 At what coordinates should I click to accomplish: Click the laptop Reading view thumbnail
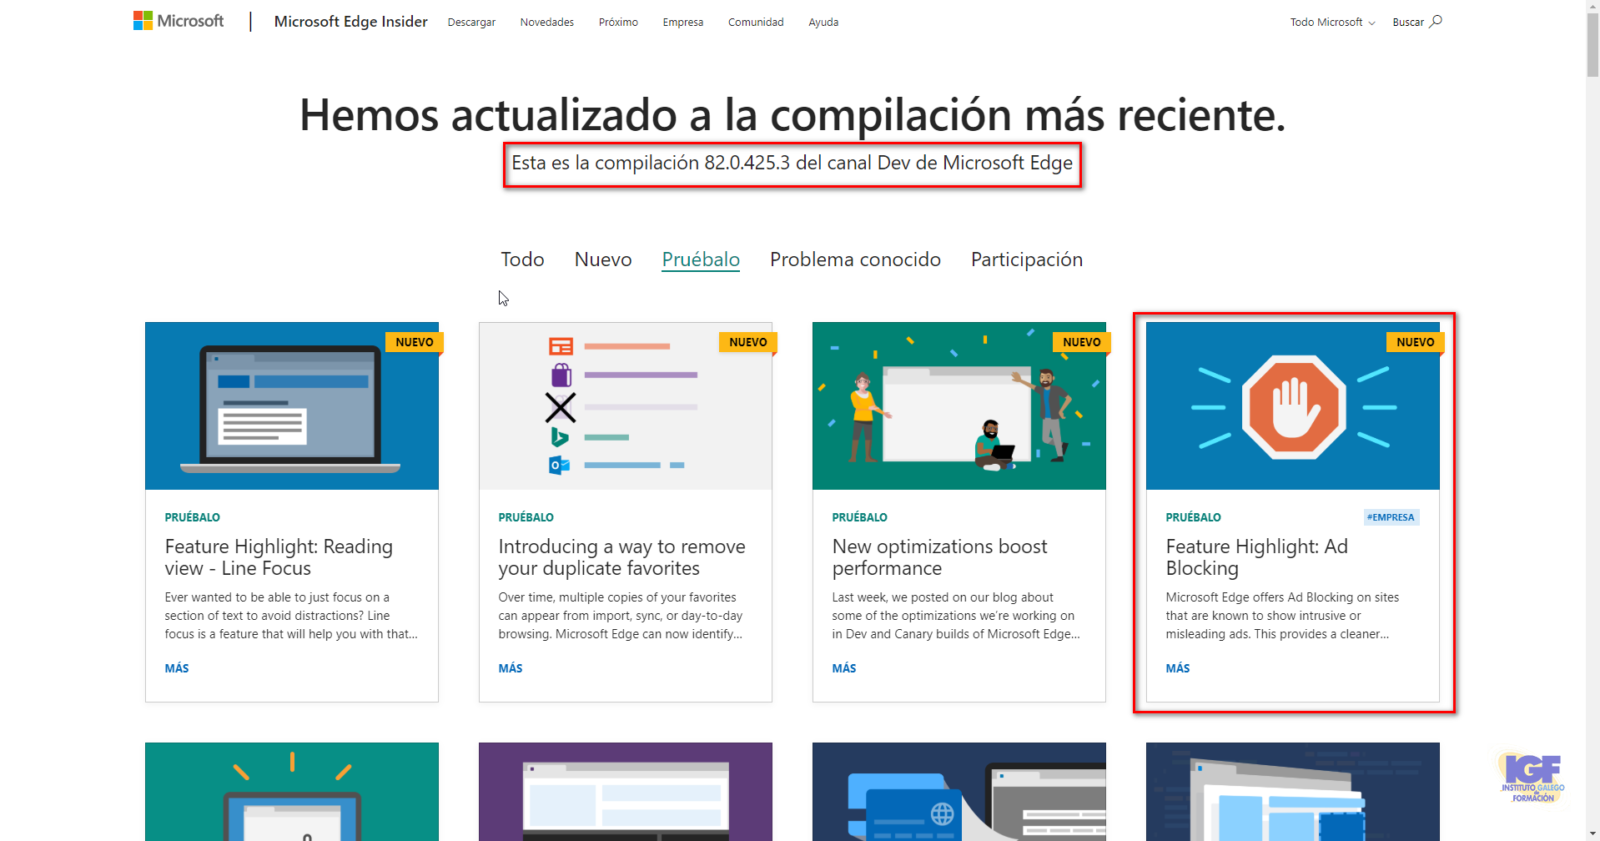click(291, 406)
